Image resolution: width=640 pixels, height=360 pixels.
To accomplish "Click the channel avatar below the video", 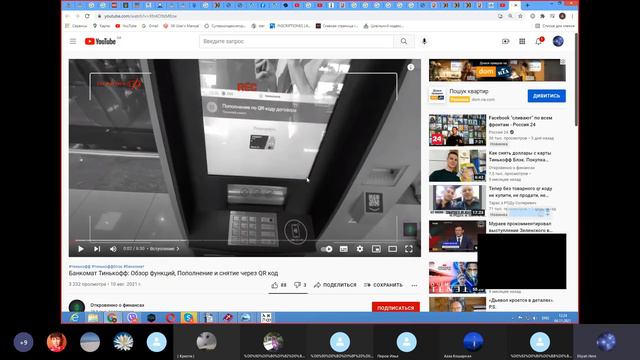I will (77, 306).
